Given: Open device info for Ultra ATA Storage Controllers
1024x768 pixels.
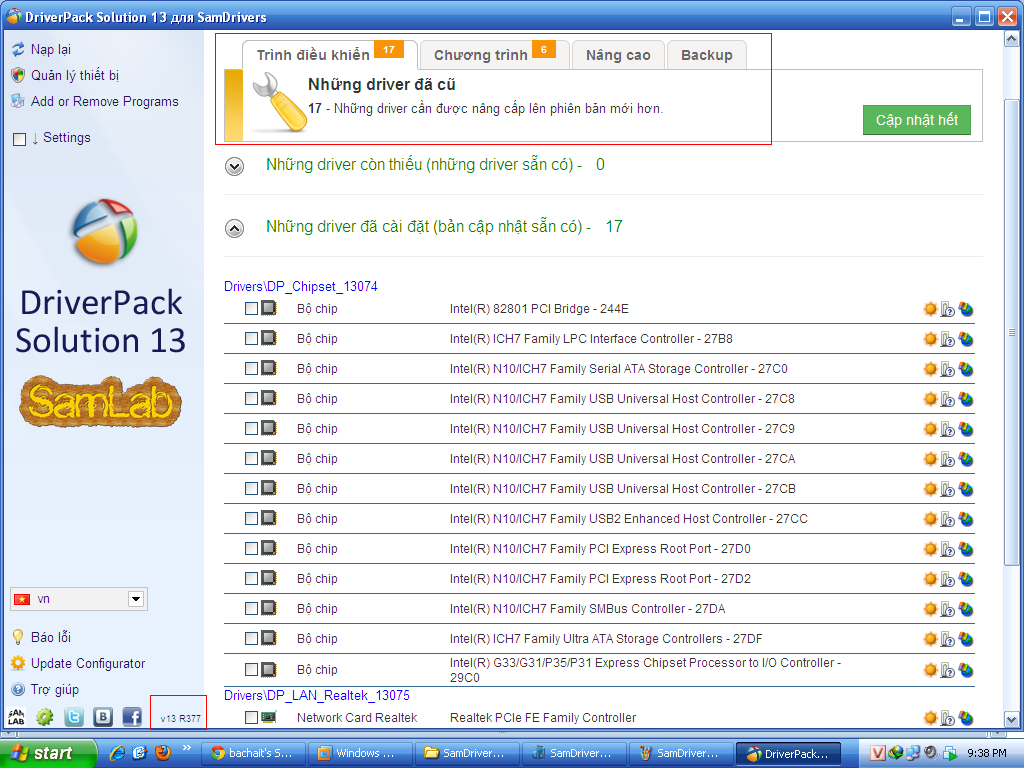Looking at the screenshot, I should pos(948,639).
